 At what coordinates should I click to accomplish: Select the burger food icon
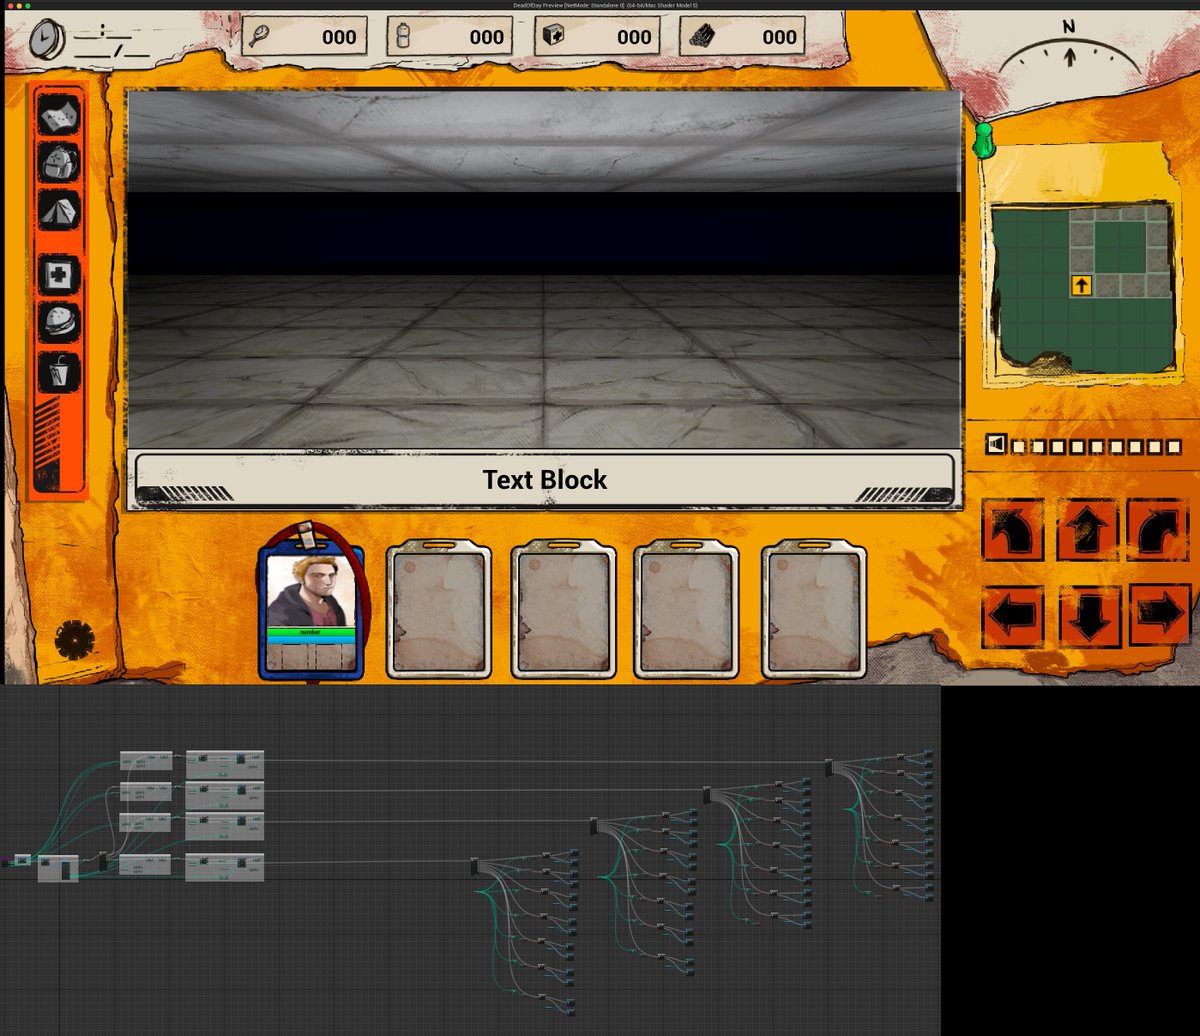click(59, 323)
